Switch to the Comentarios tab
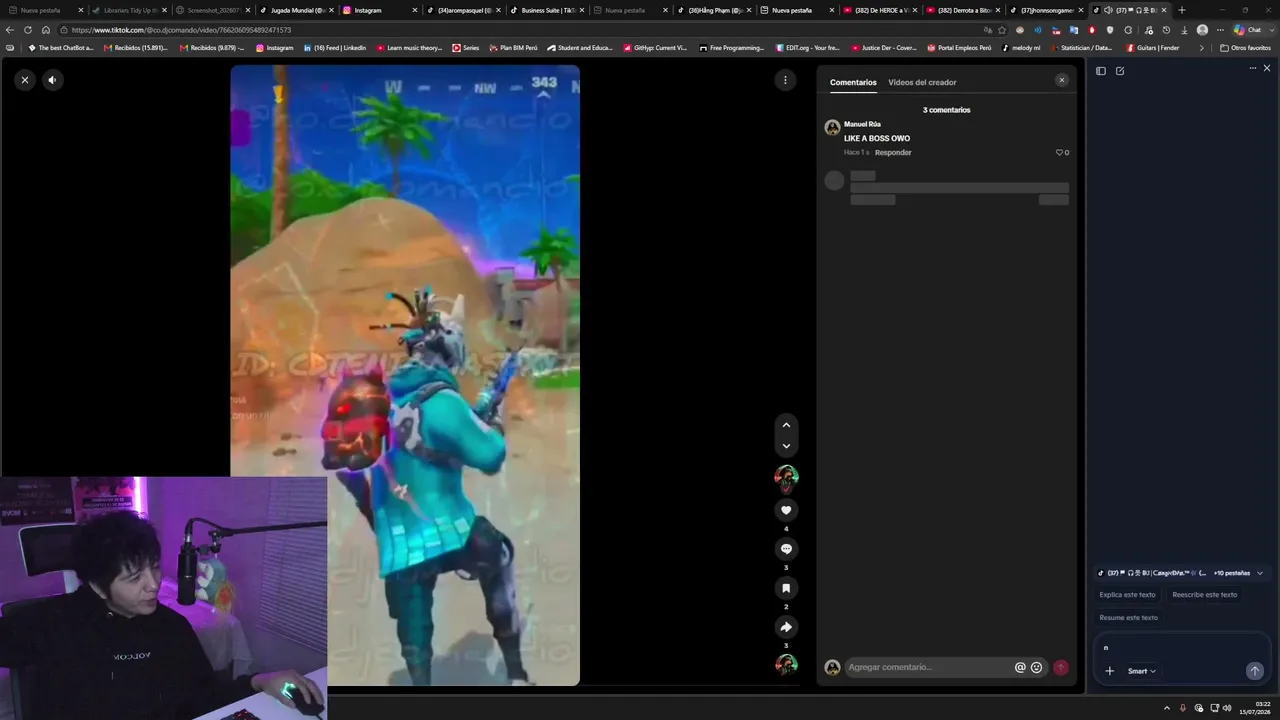This screenshot has width=1280, height=720. pyautogui.click(x=853, y=83)
